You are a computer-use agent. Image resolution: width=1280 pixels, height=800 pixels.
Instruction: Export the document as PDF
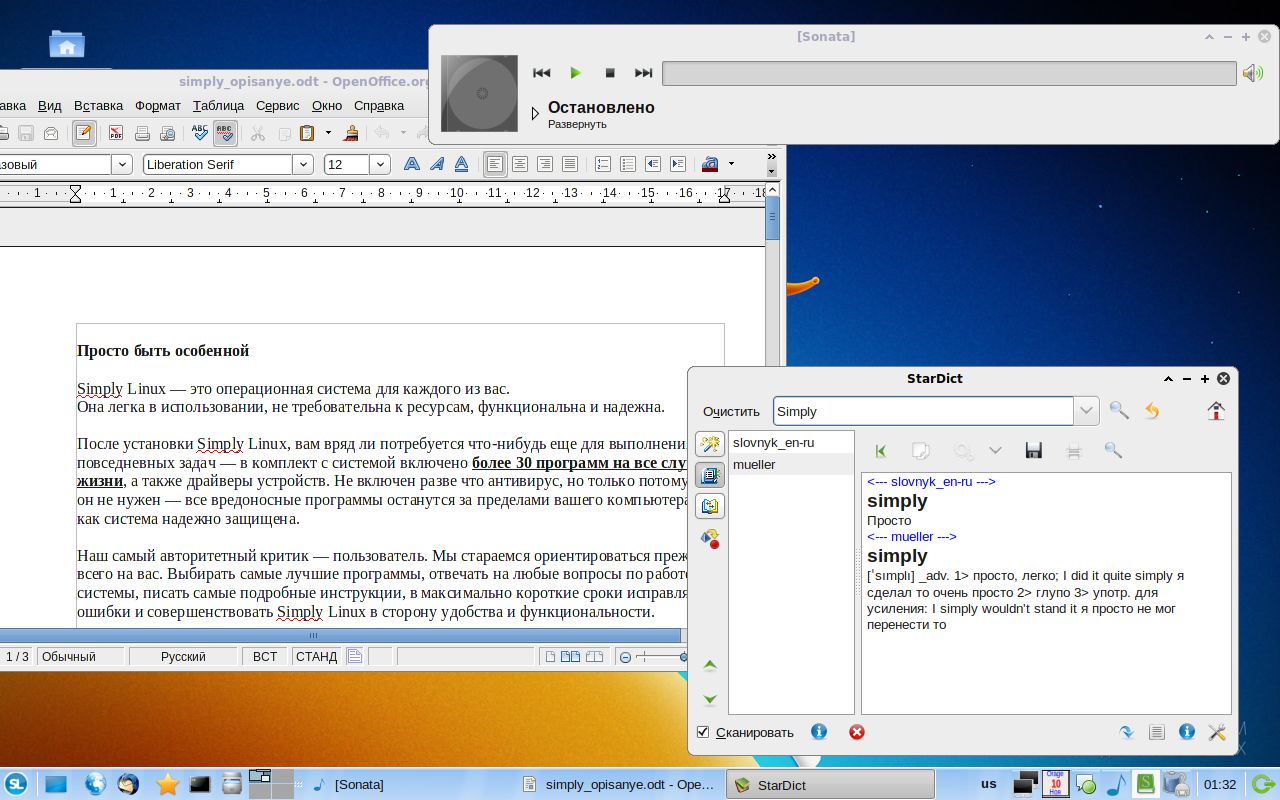click(117, 132)
